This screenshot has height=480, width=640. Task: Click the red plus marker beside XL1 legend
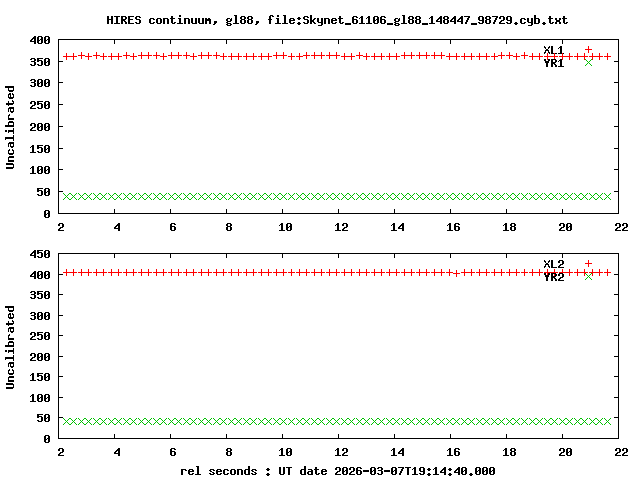(x=588, y=49)
